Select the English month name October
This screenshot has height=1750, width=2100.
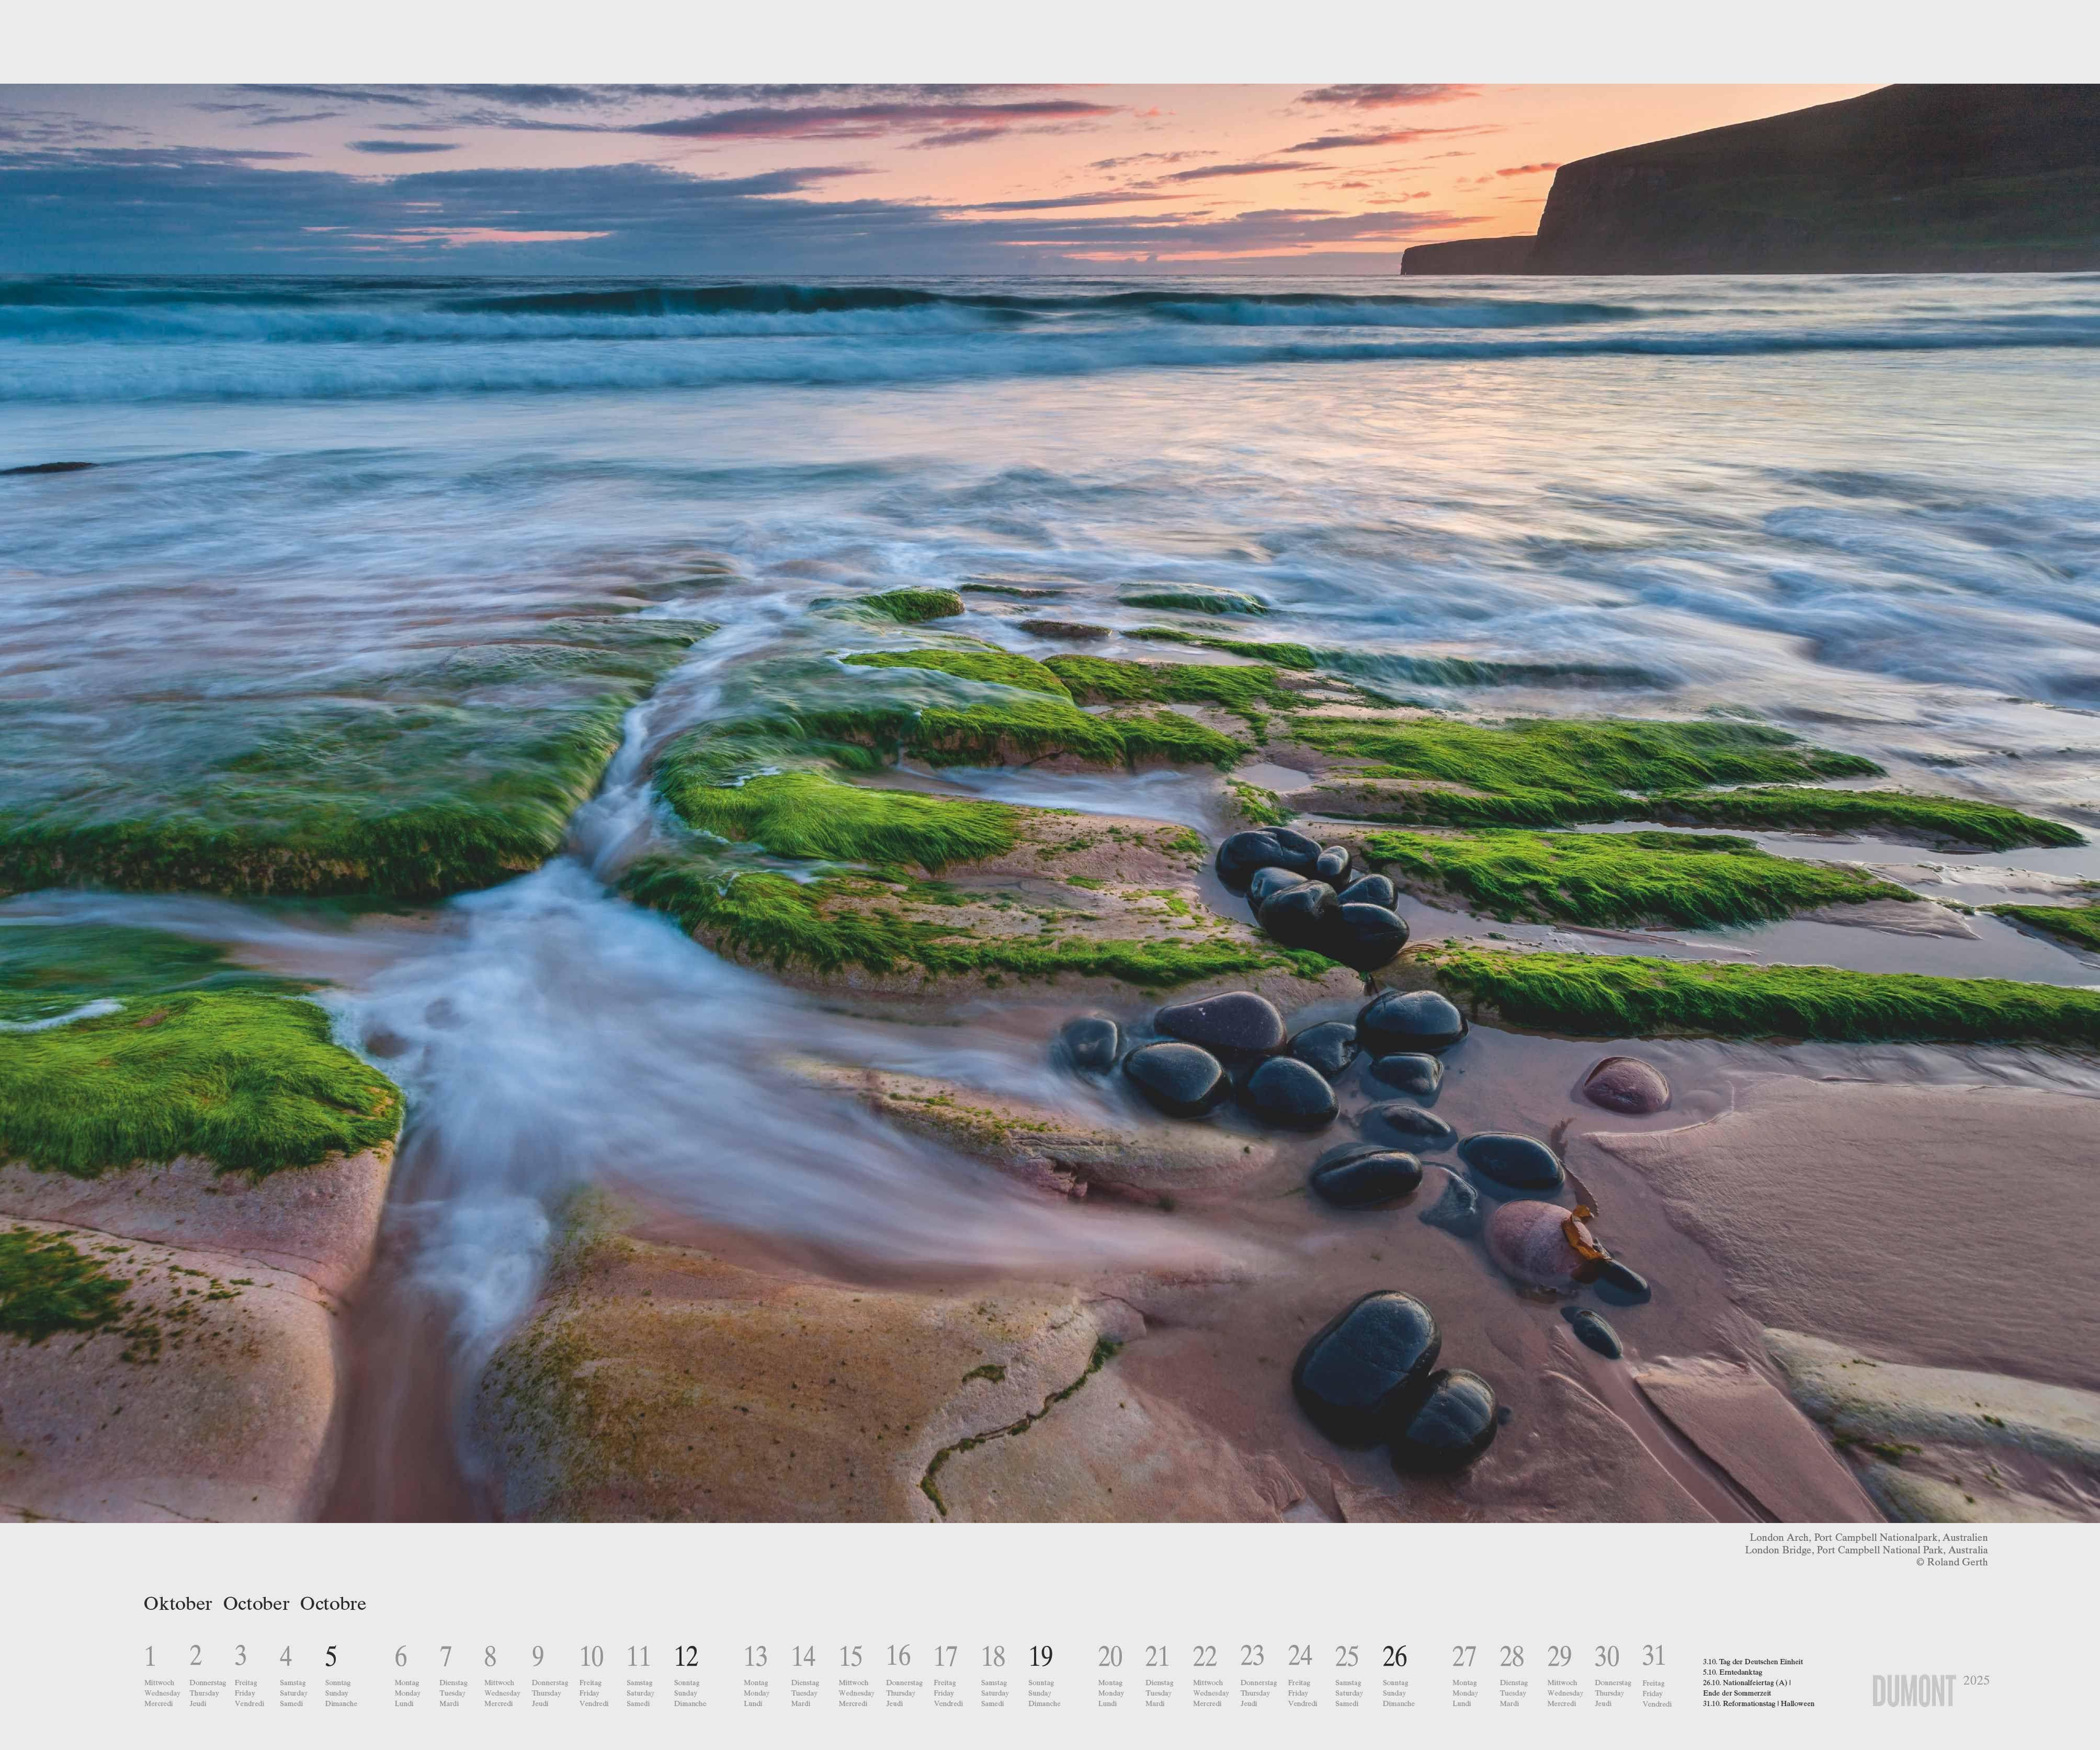coord(256,1603)
